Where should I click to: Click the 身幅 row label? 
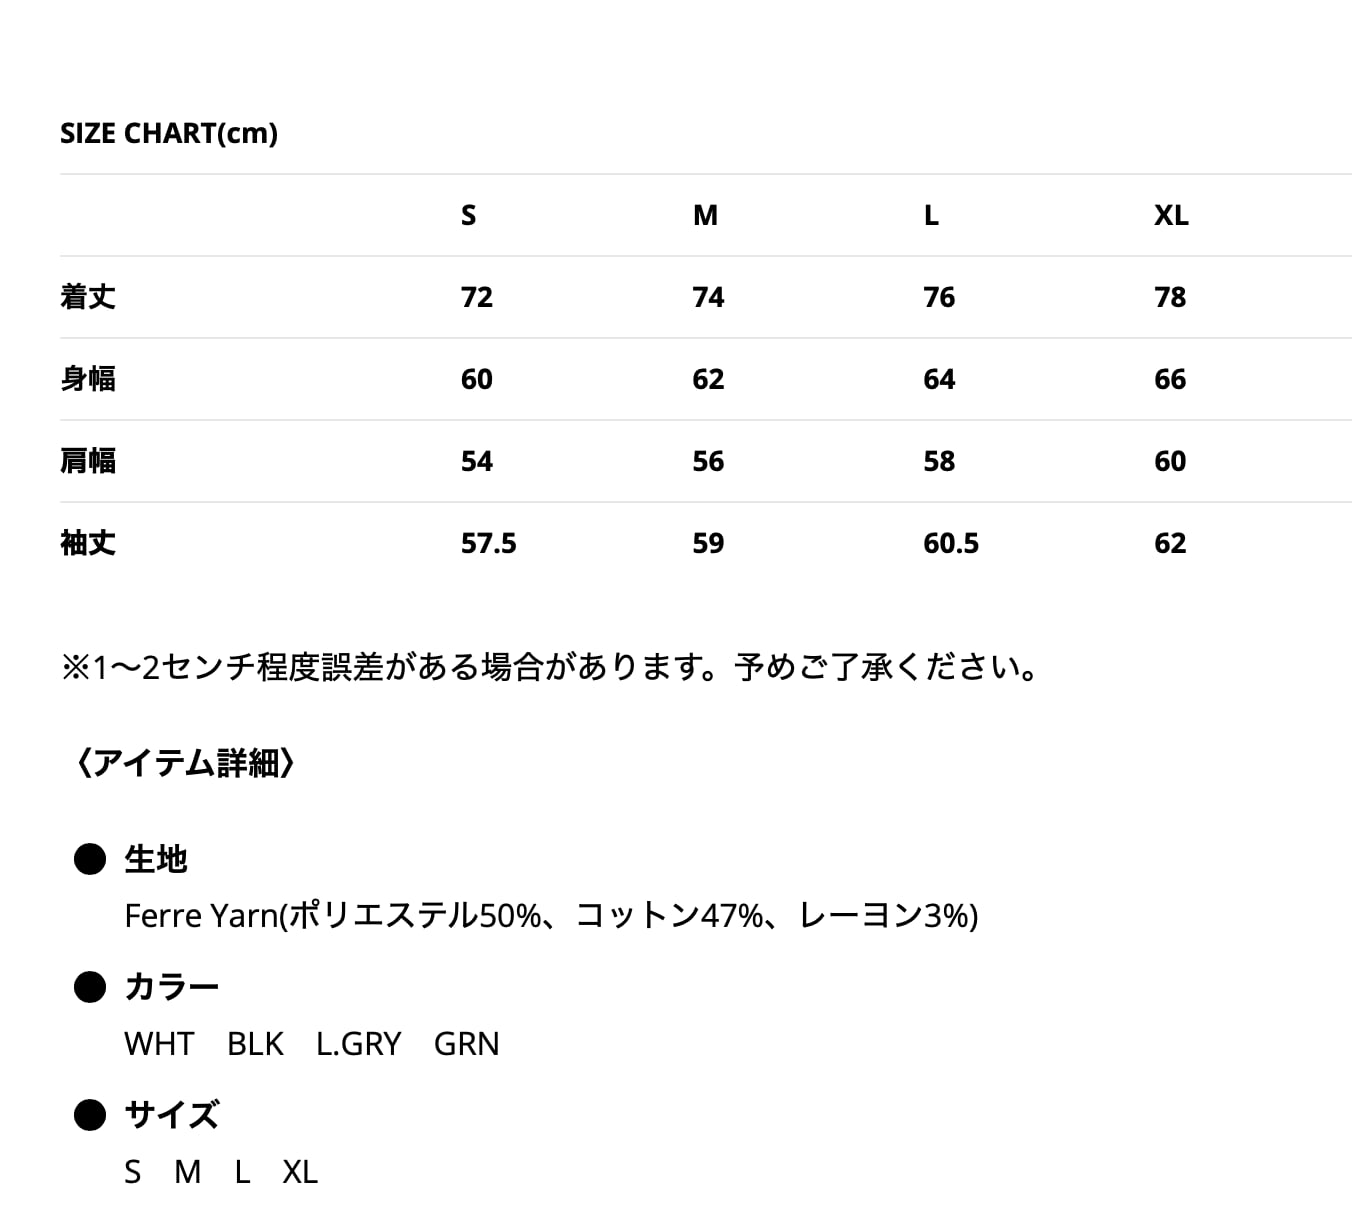(88, 379)
